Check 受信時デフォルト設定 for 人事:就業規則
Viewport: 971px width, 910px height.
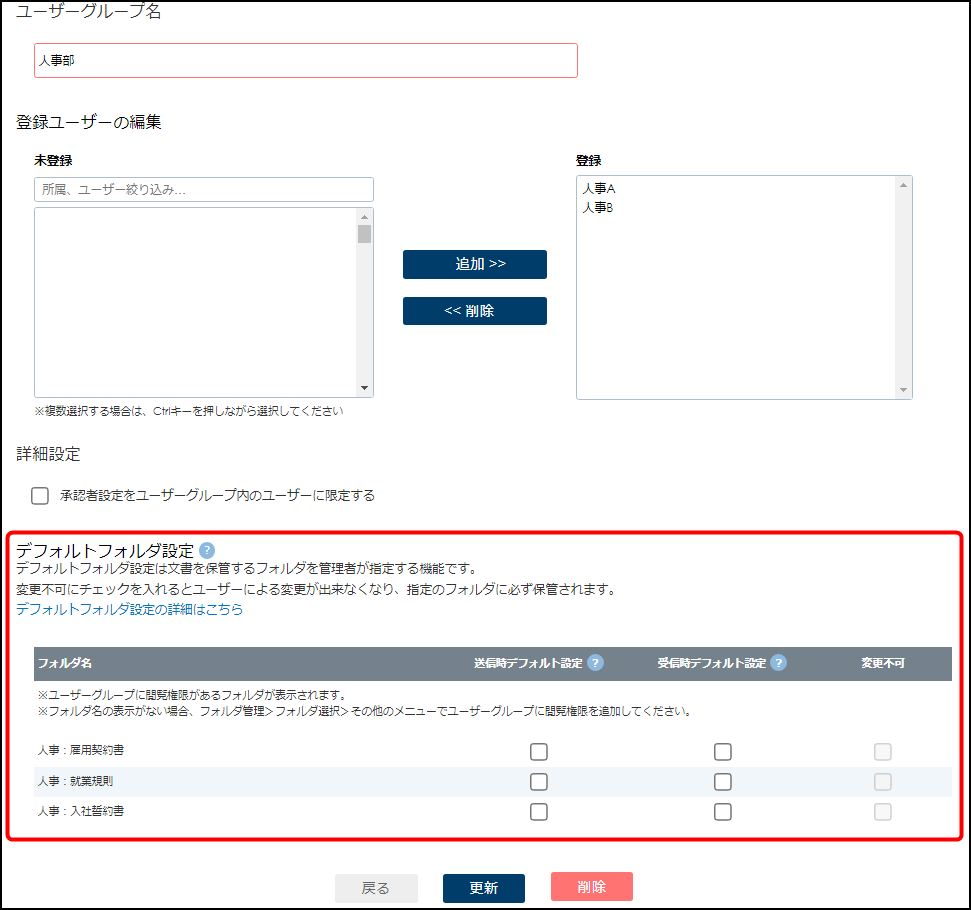(723, 782)
